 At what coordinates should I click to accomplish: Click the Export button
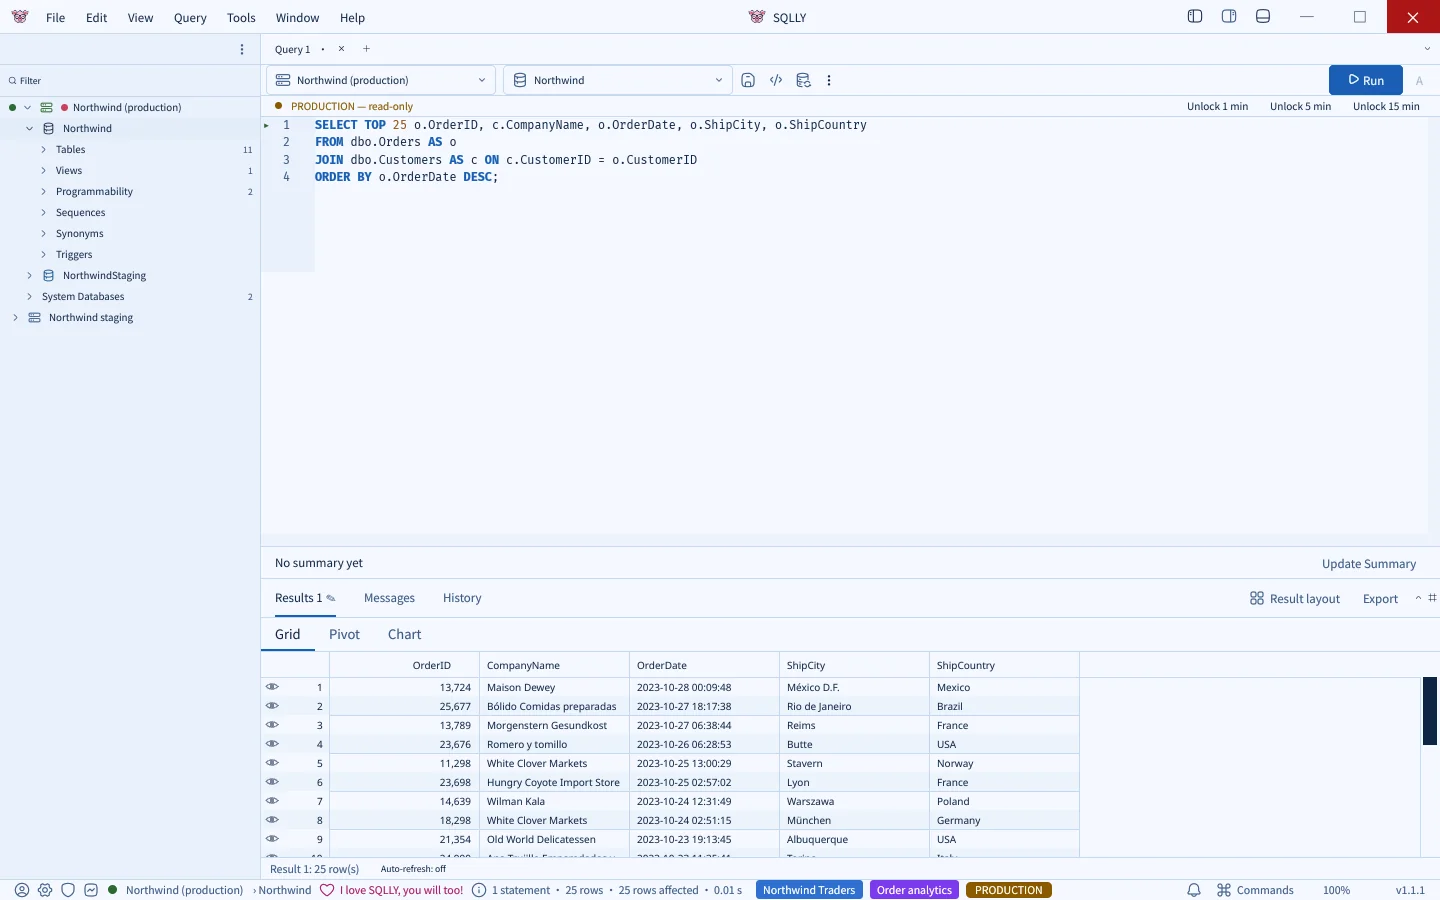(1380, 599)
